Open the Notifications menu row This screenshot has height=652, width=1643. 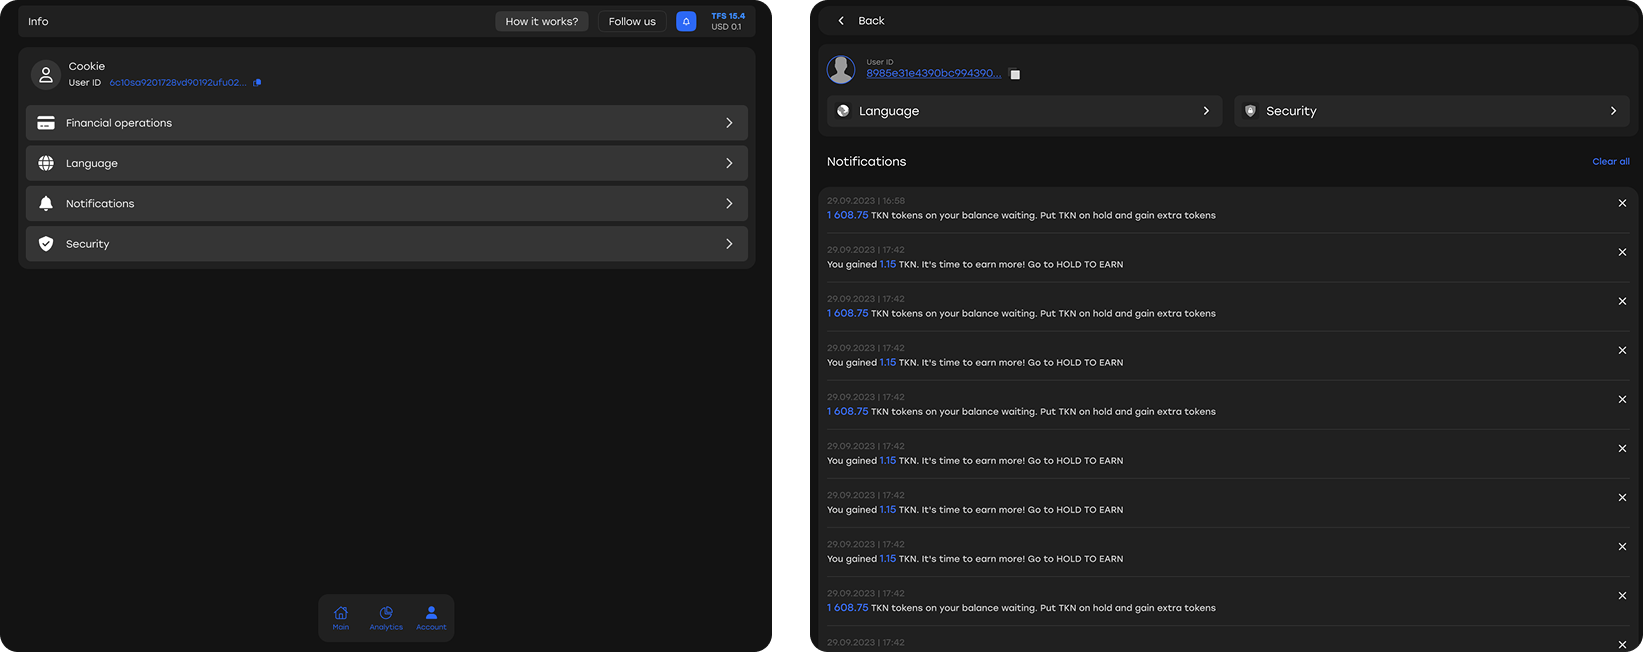point(386,204)
